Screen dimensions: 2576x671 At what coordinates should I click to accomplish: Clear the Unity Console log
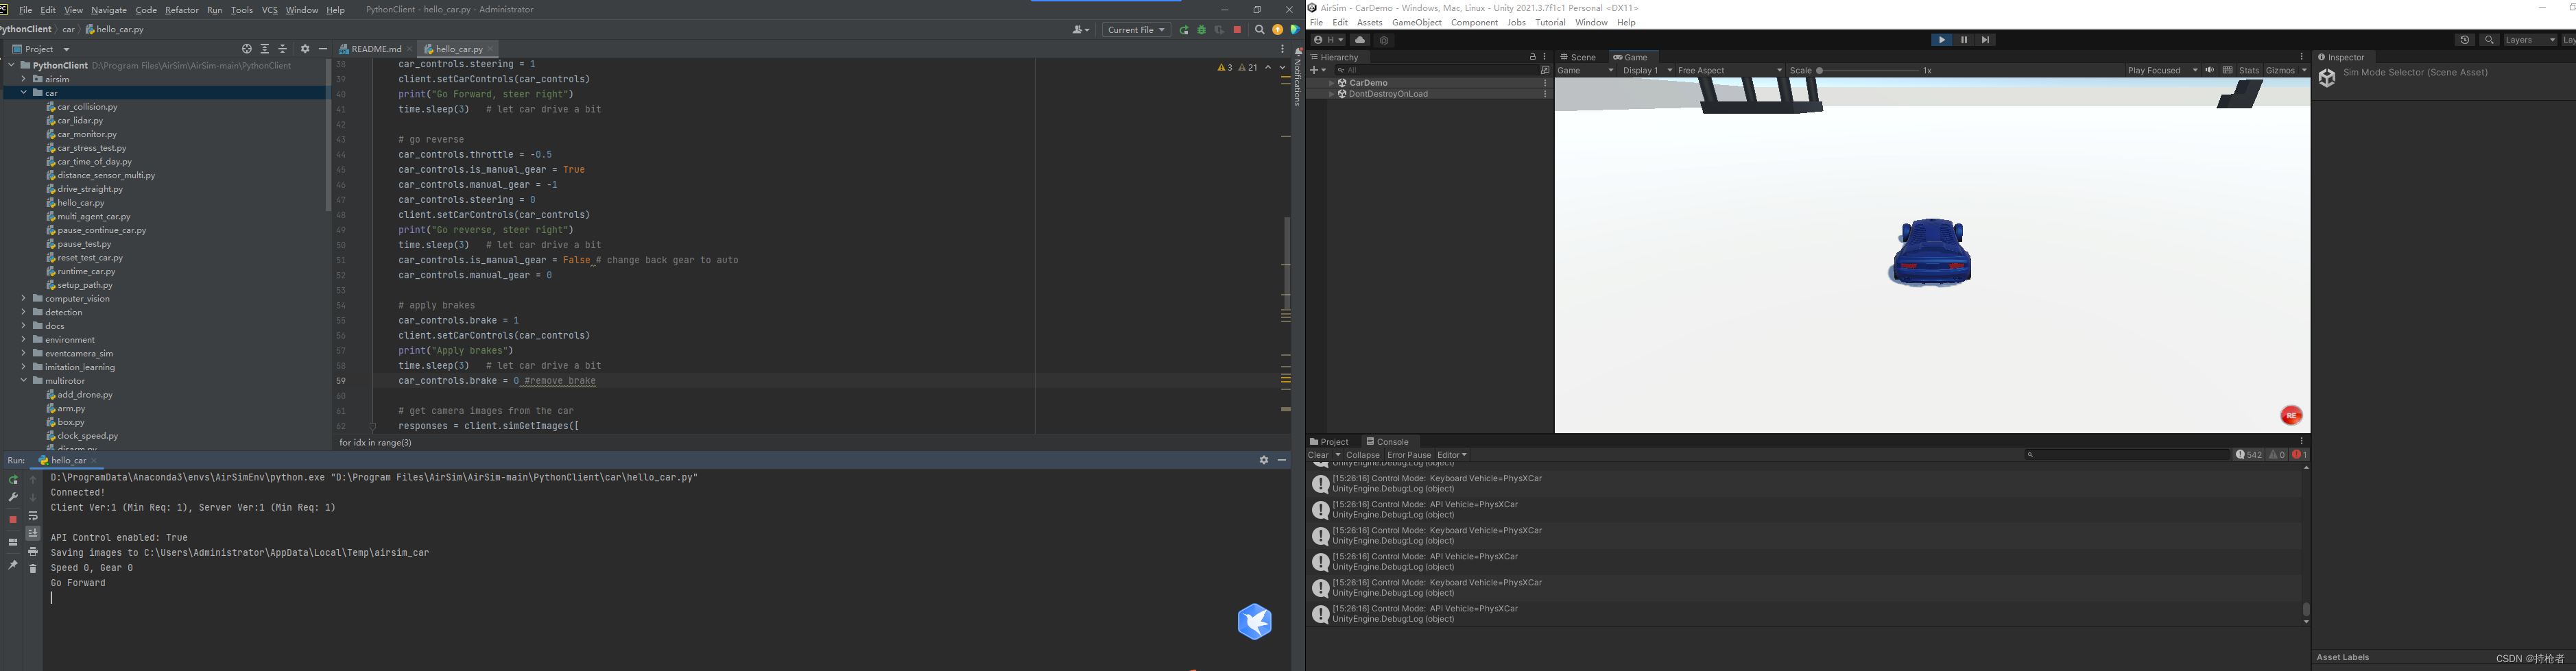pos(1318,455)
